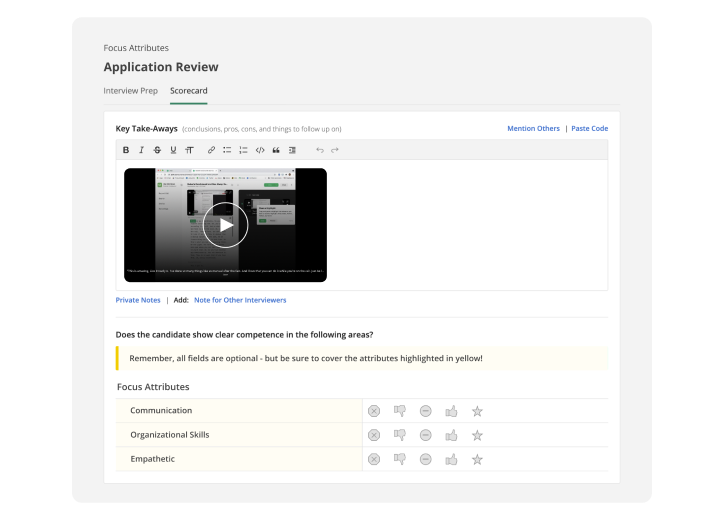This screenshot has width=724, height=520.
Task: Click the Organizational Skills attribute label
Action: point(169,435)
